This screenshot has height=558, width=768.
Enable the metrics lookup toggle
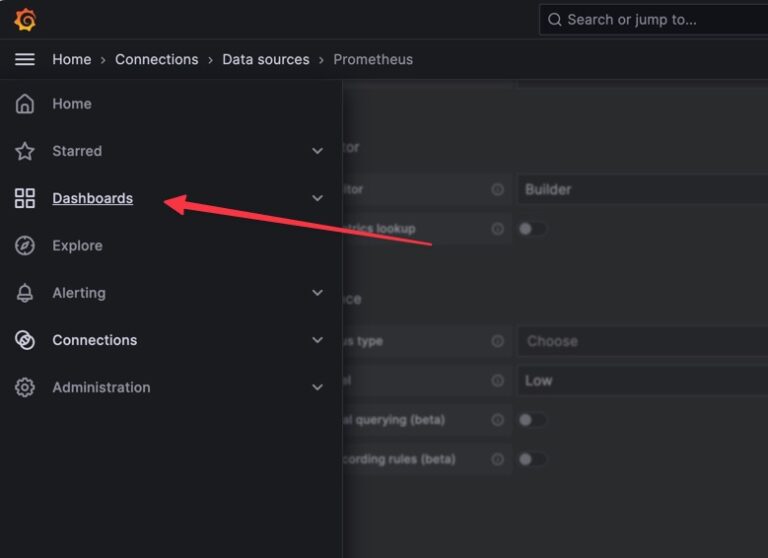(532, 229)
